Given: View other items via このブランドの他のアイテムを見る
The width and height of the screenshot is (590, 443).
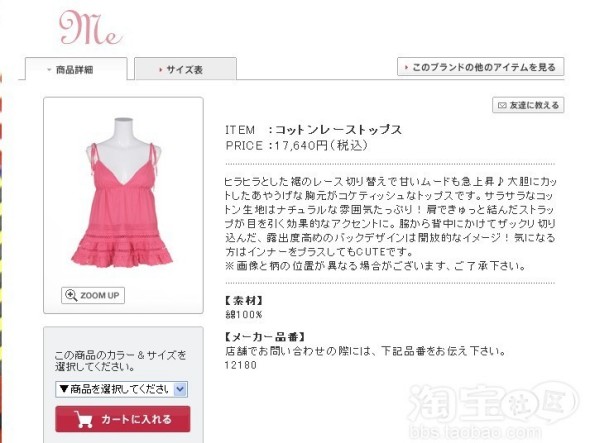Looking at the screenshot, I should pos(481,67).
